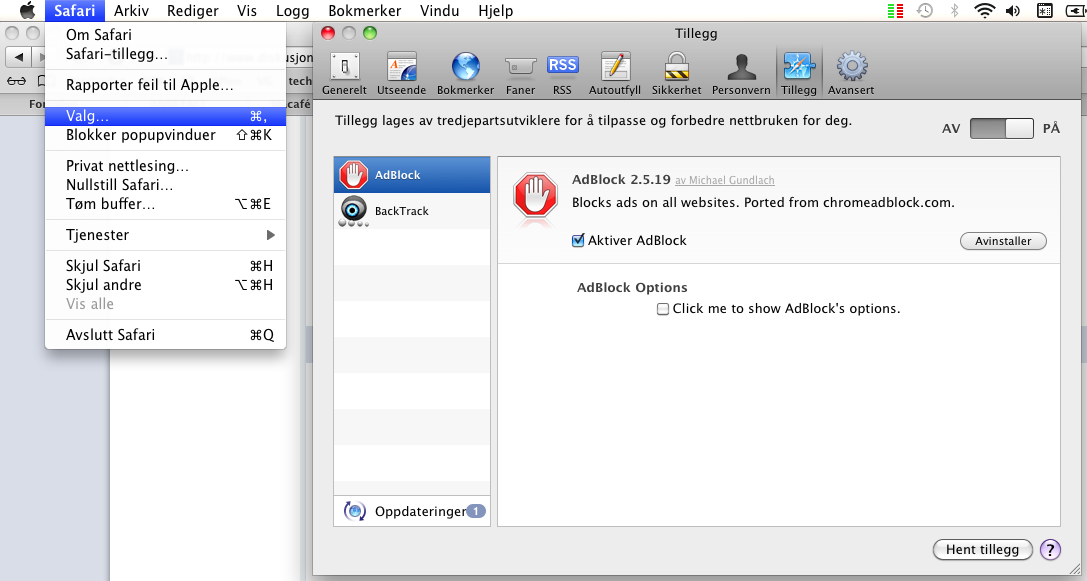Image resolution: width=1087 pixels, height=581 pixels.
Task: Click the Safari back navigation arrow
Action: pyautogui.click(x=19, y=57)
